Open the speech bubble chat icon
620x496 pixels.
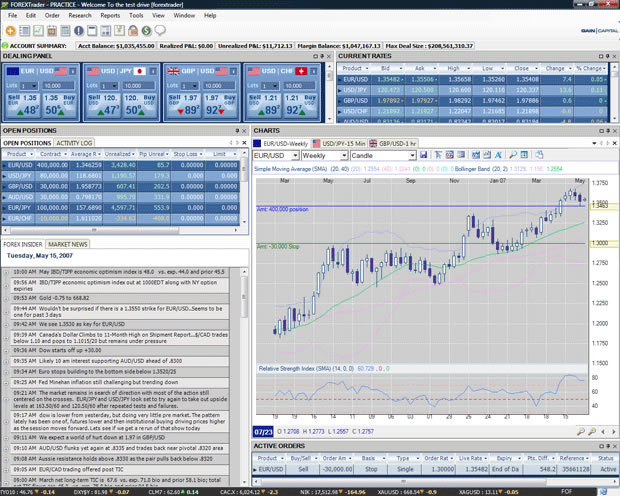[x=160, y=30]
